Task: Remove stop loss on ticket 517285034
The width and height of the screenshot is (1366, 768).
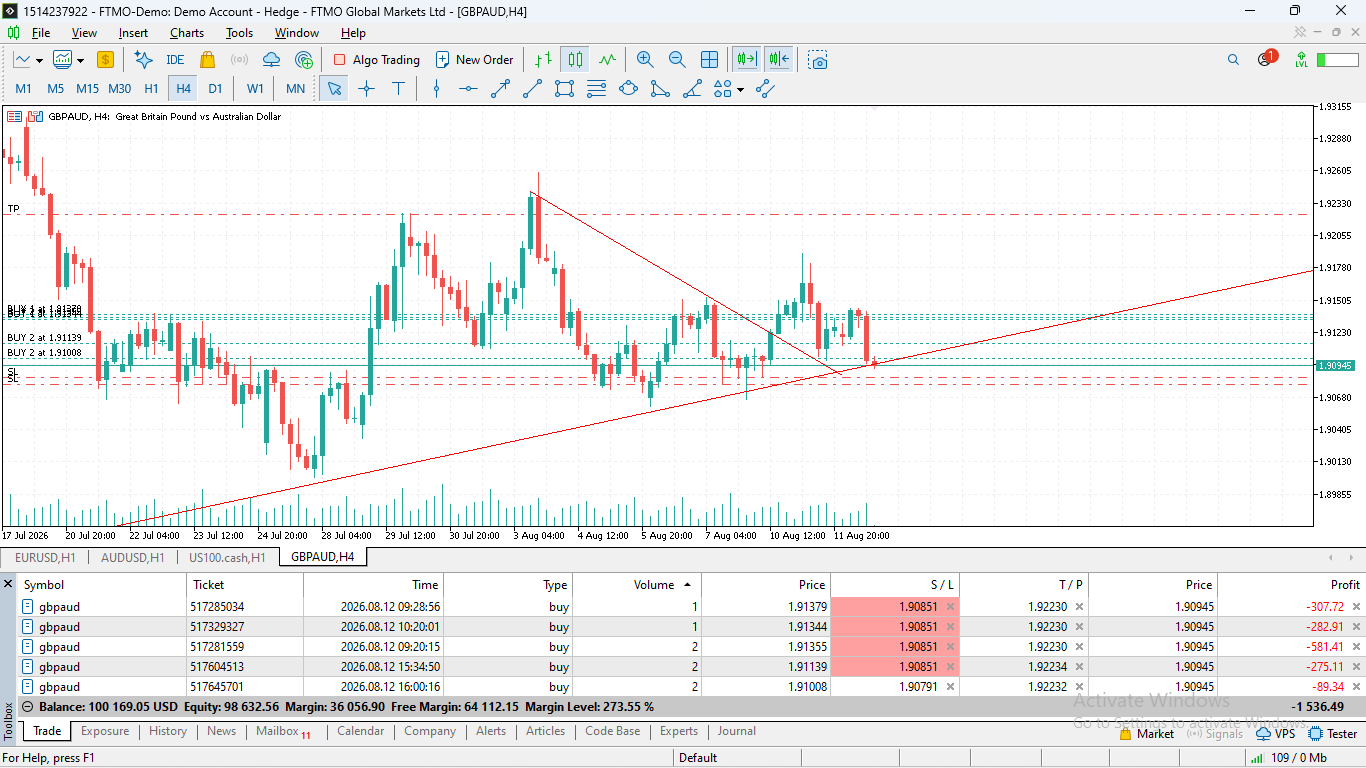Action: (950, 606)
